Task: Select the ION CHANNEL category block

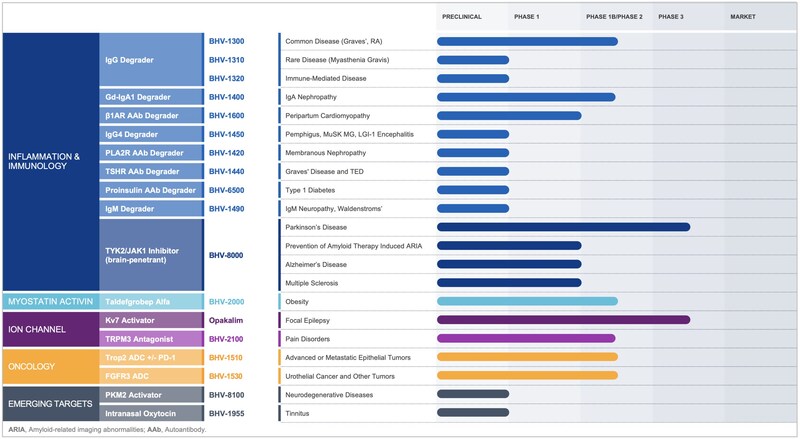Action: click(50, 329)
